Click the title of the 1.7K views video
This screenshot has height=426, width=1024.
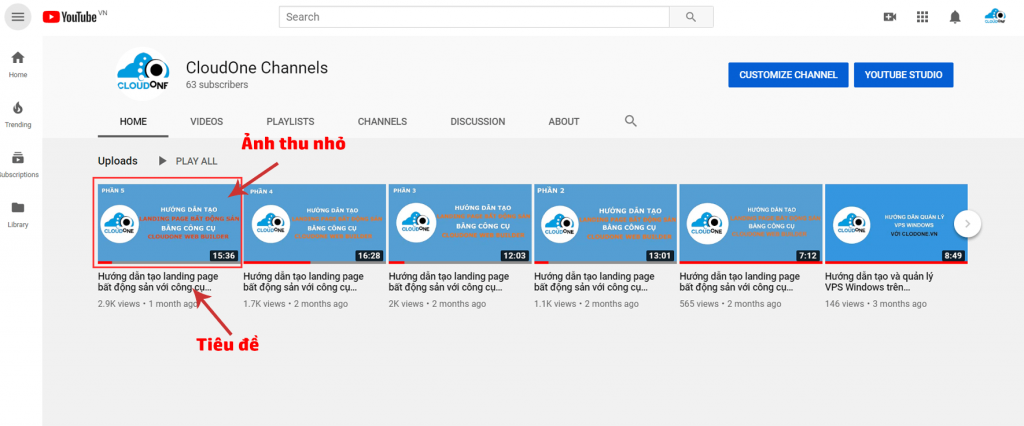304,282
